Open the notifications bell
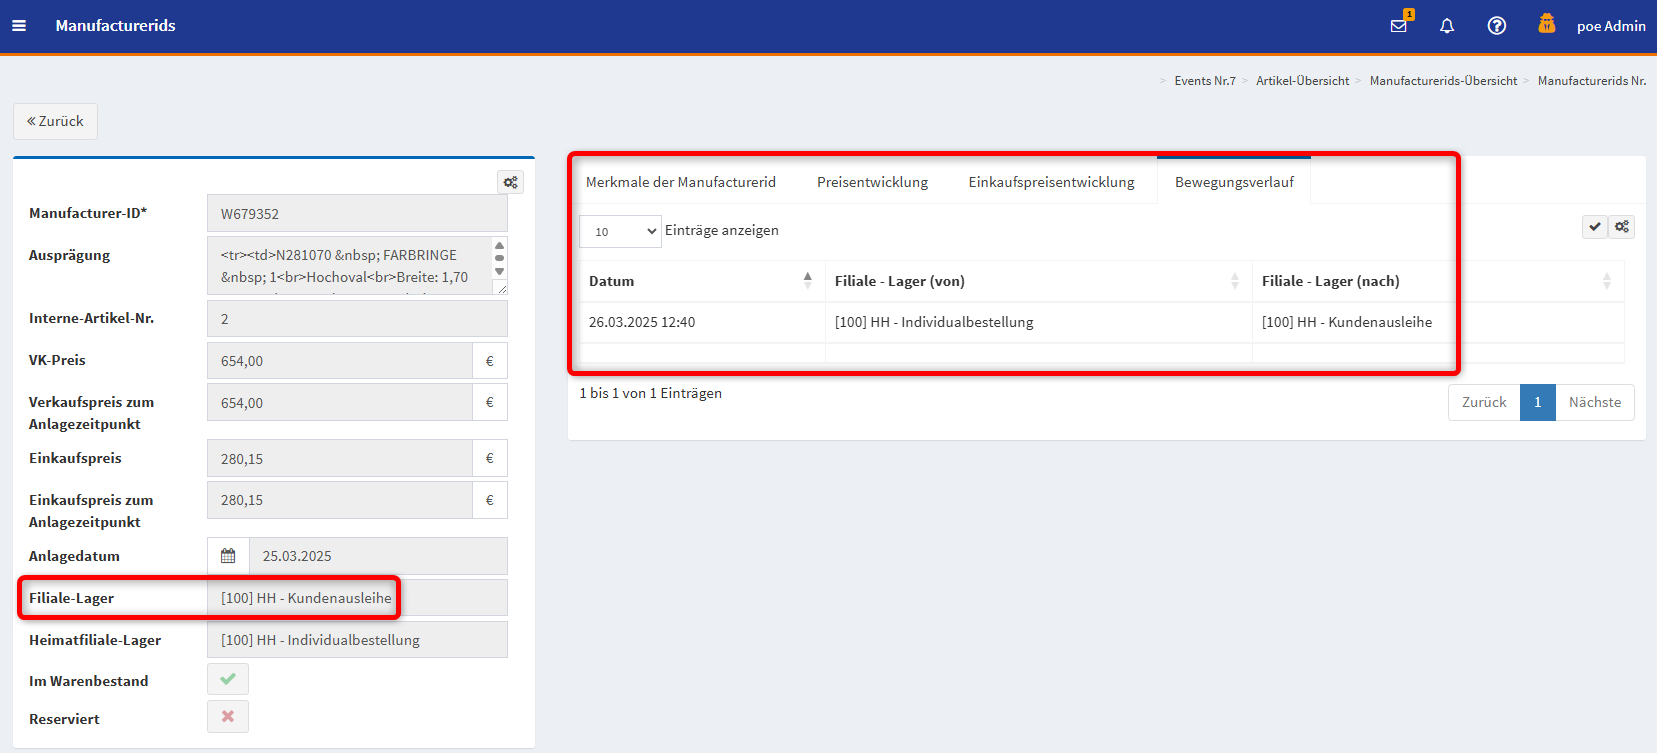1657x753 pixels. click(x=1447, y=26)
